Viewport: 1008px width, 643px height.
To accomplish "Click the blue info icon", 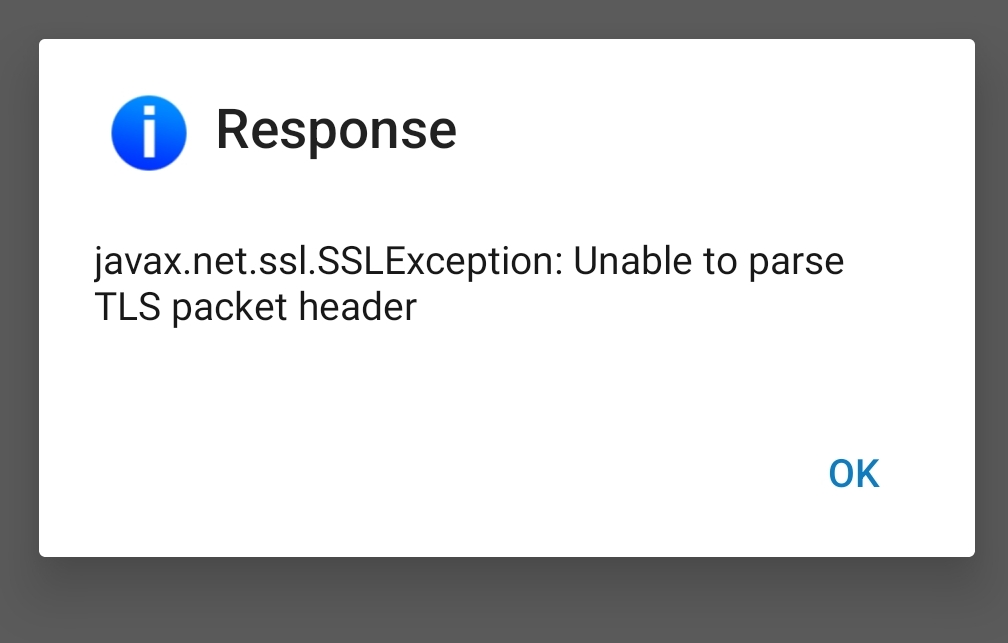I will pyautogui.click(x=148, y=132).
